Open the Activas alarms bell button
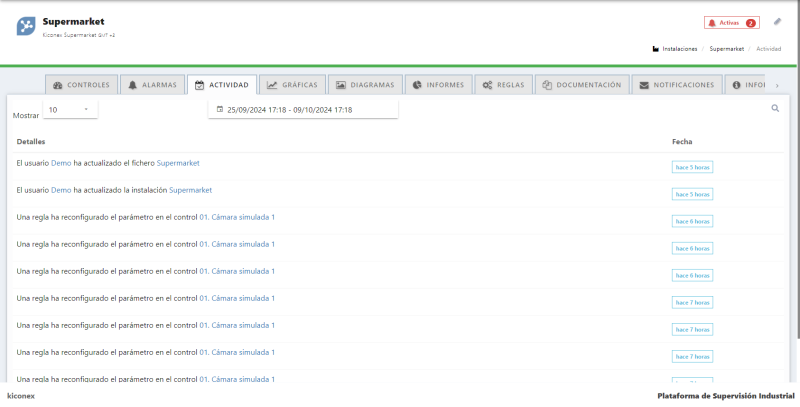Image resolution: width=800 pixels, height=407 pixels. (731, 23)
